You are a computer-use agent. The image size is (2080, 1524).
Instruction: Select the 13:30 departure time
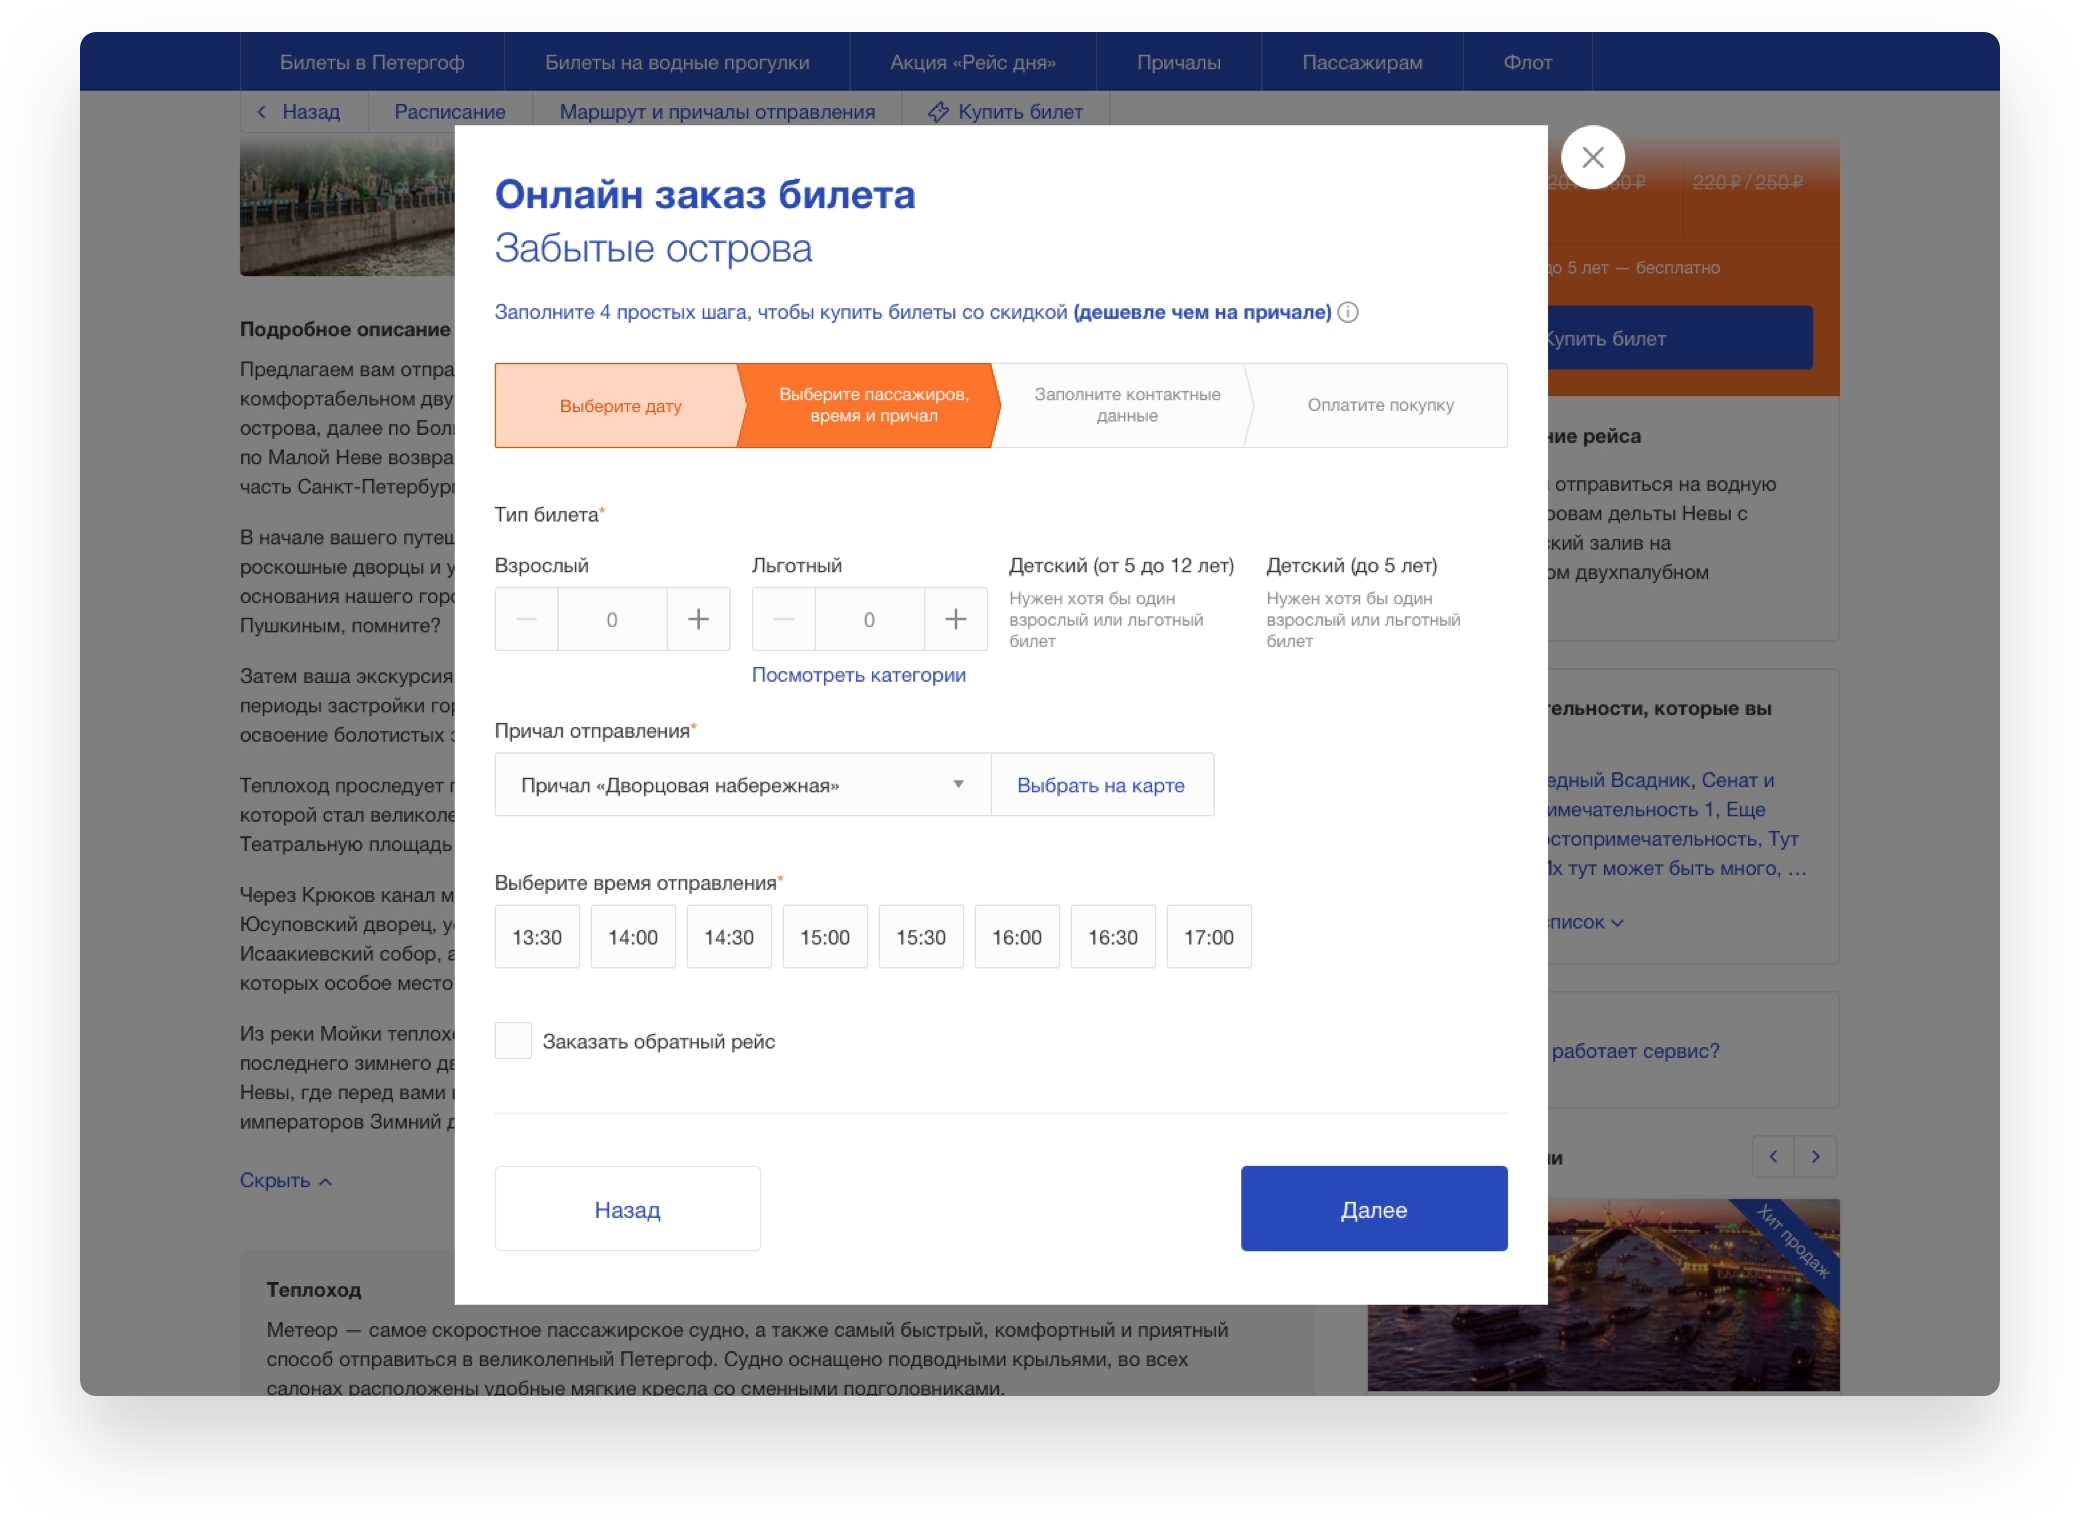[537, 937]
